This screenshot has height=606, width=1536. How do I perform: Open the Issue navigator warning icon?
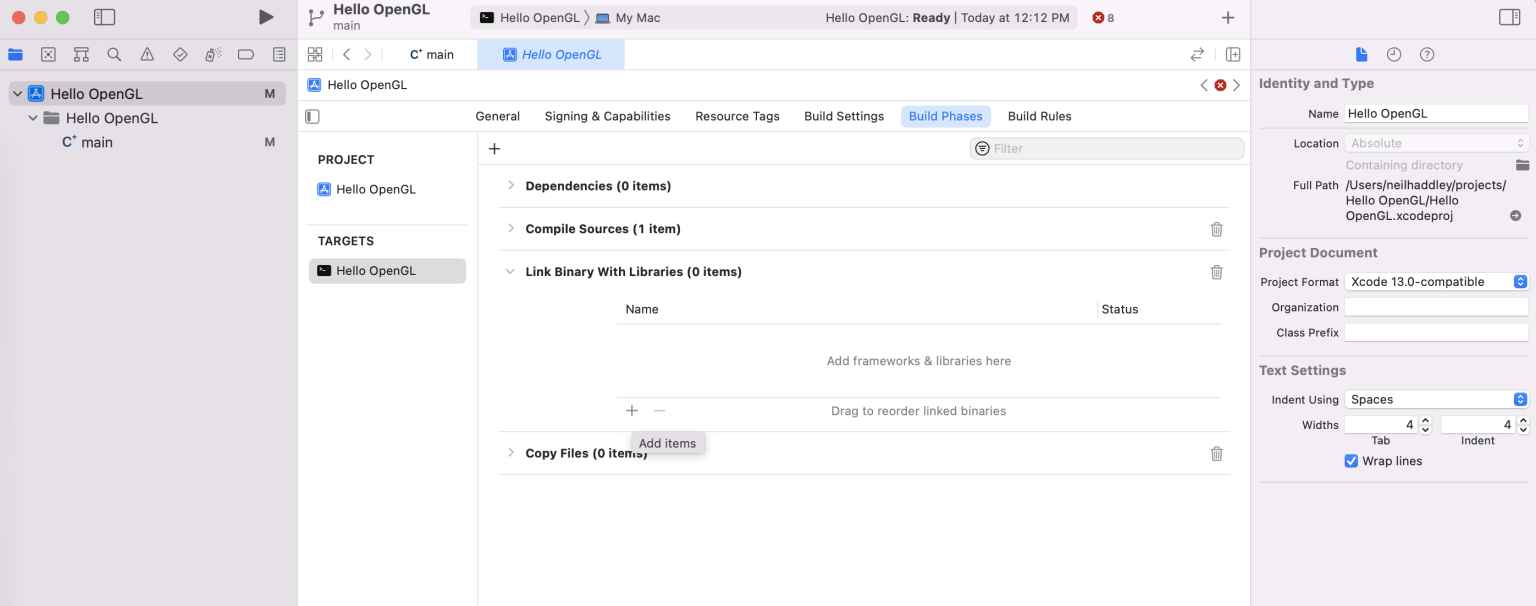pyautogui.click(x=147, y=55)
